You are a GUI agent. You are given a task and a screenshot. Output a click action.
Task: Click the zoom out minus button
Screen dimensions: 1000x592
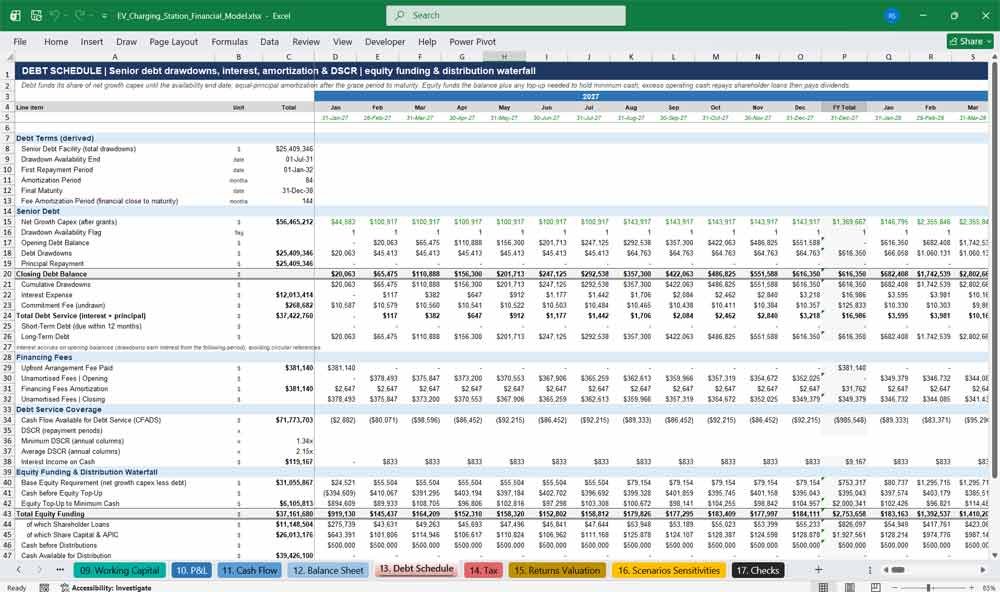point(895,587)
